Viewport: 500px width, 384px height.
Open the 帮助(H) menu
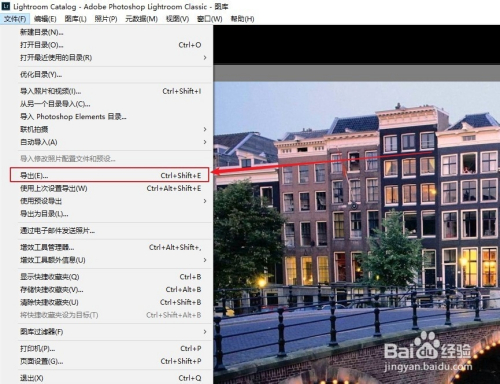coord(242,19)
